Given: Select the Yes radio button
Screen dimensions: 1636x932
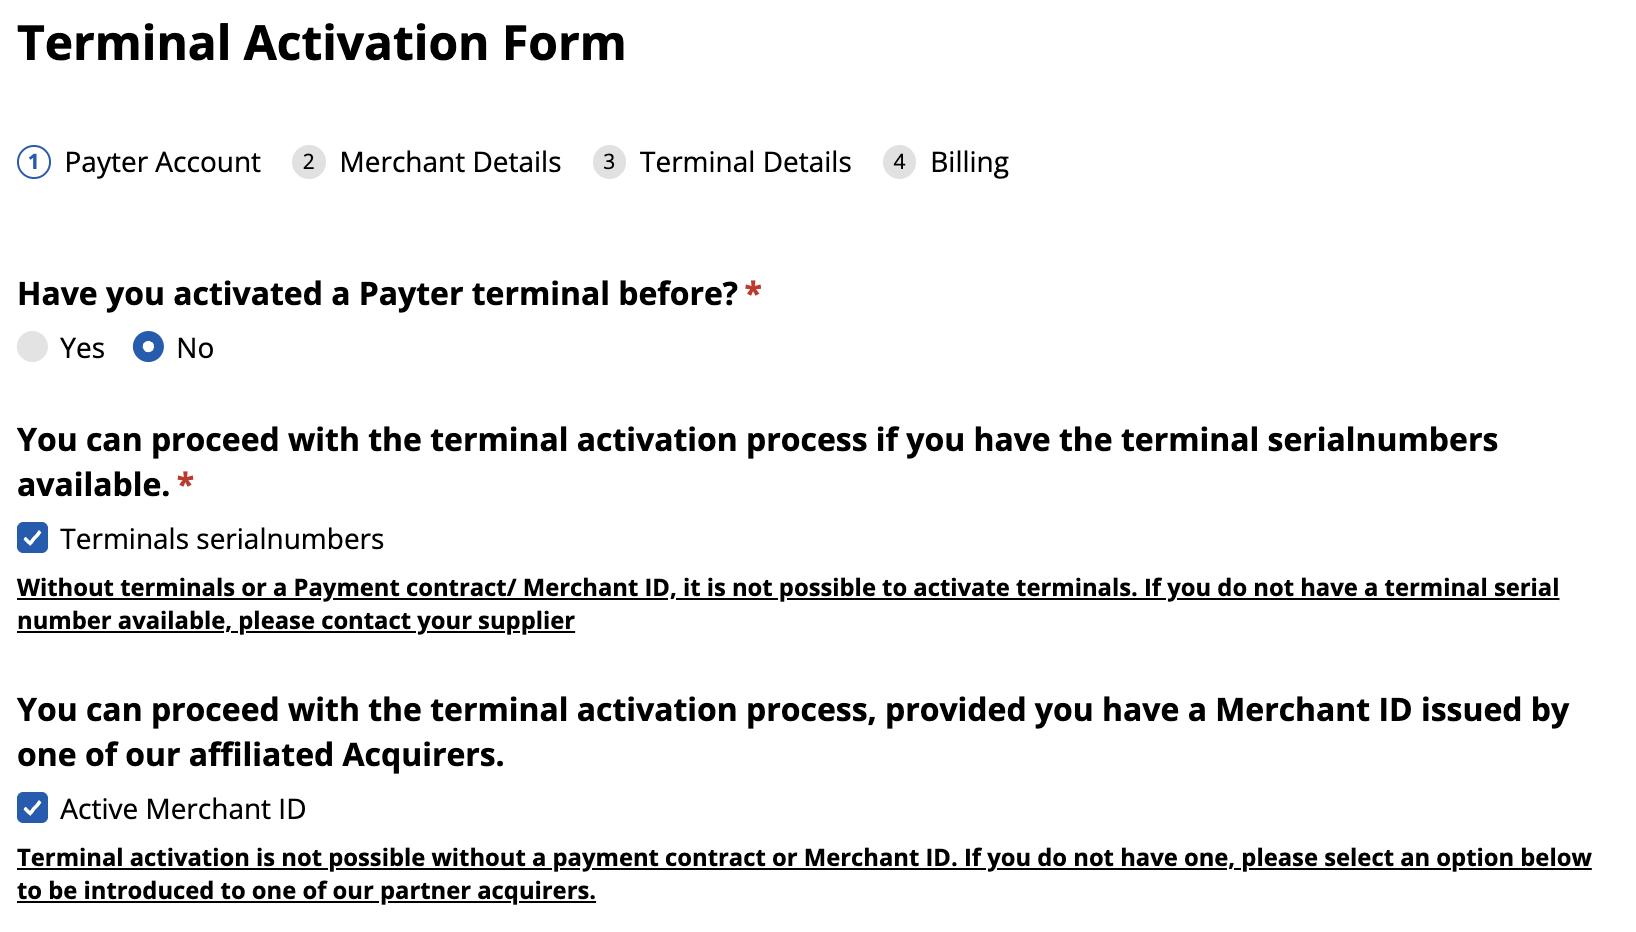Looking at the screenshot, I should 33,347.
